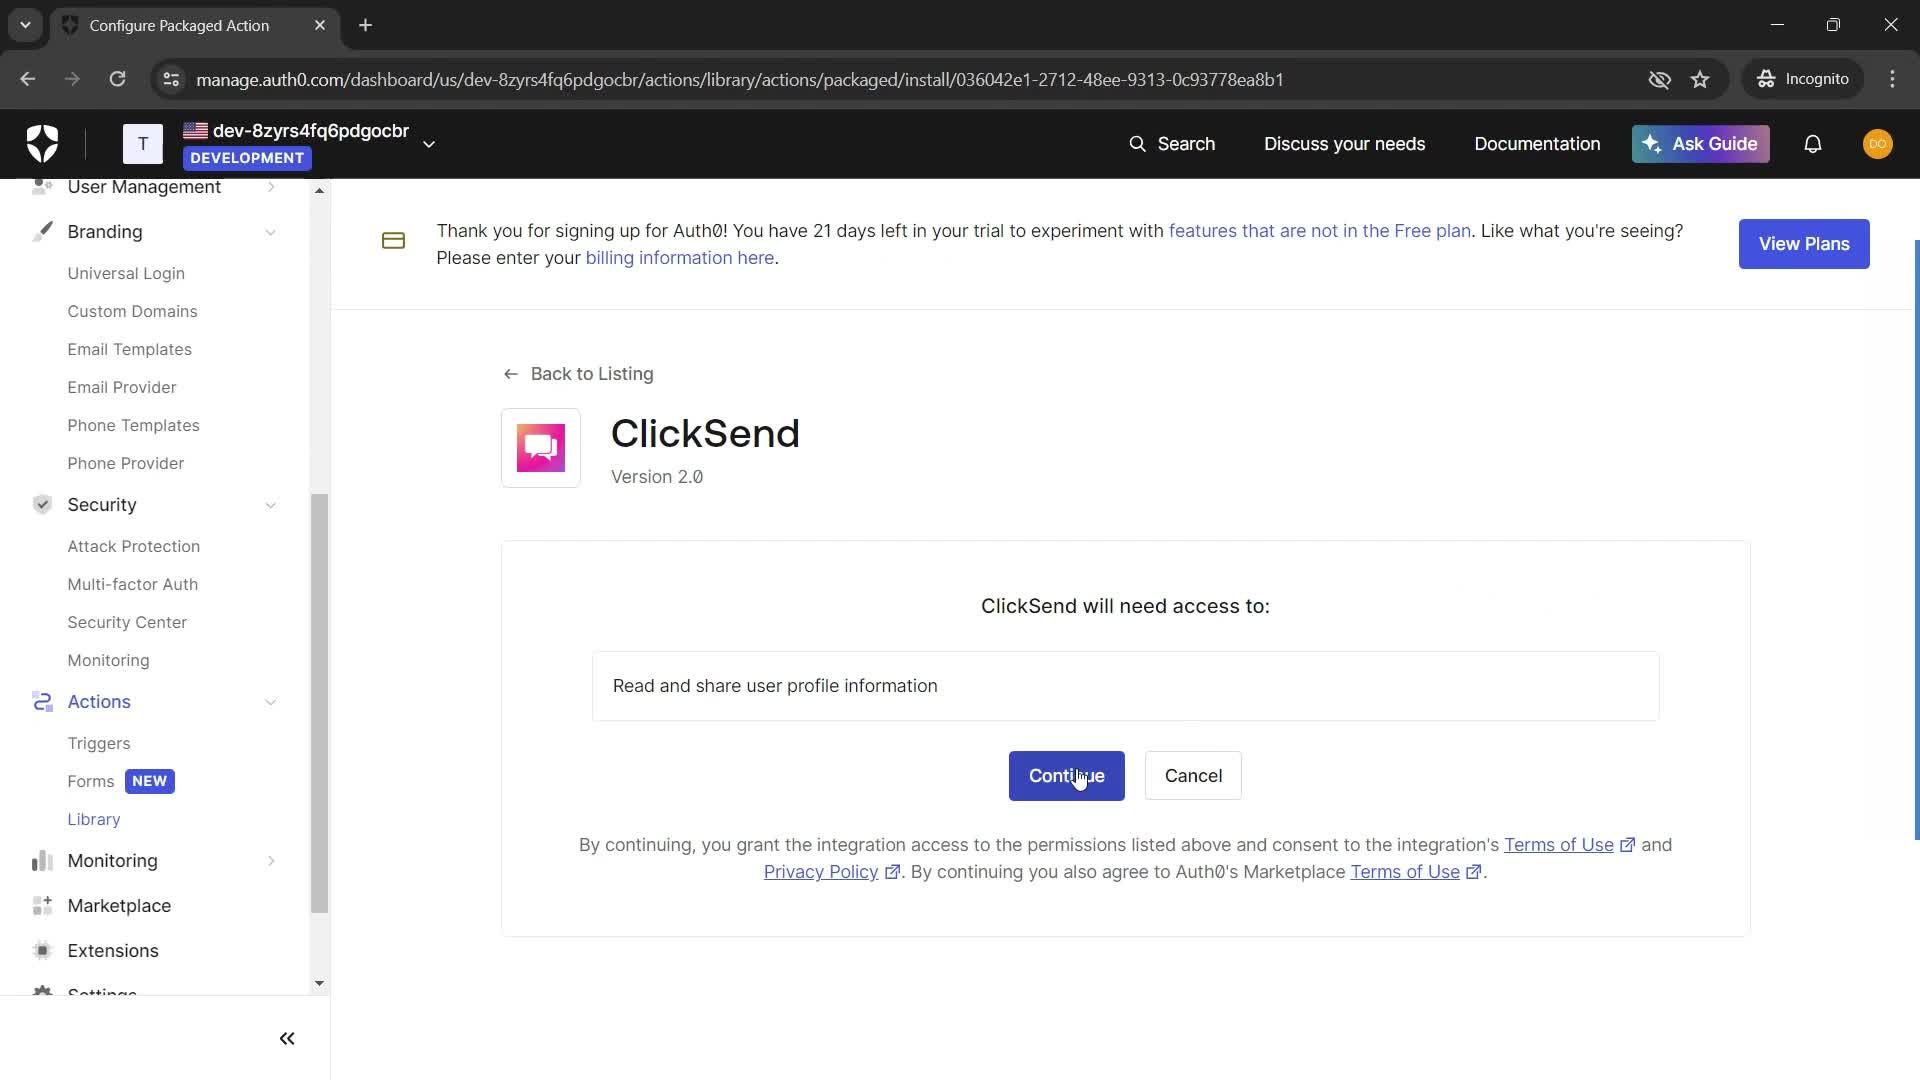Go back in browser history
1920x1080 pixels.
pos(27,79)
